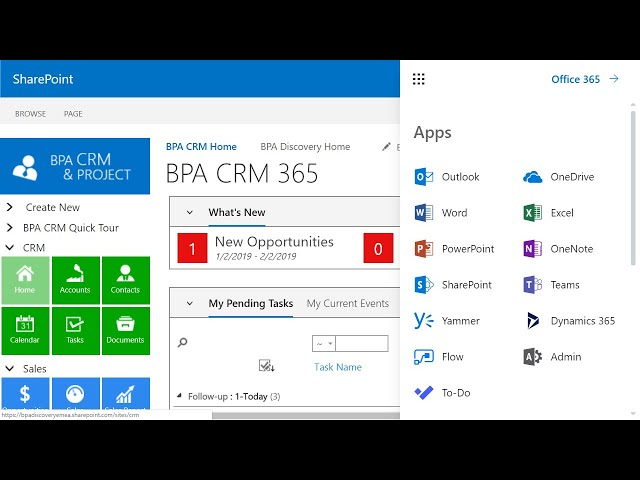
Task: Select the PAGE ribbon tab
Action: coord(73,114)
